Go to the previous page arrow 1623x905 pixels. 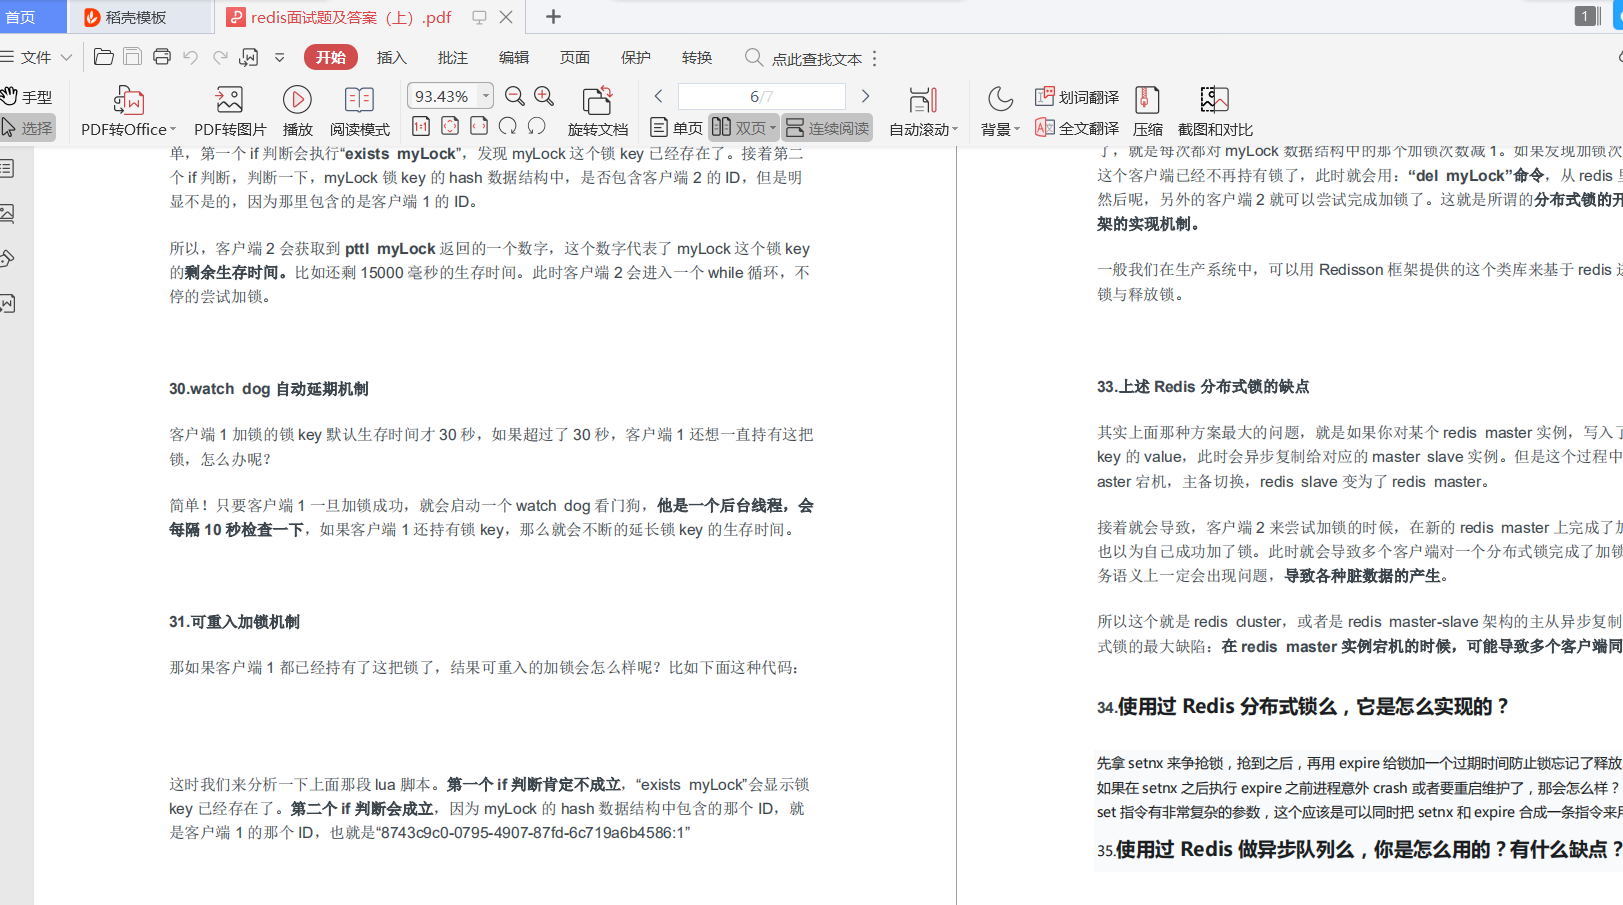coord(658,96)
